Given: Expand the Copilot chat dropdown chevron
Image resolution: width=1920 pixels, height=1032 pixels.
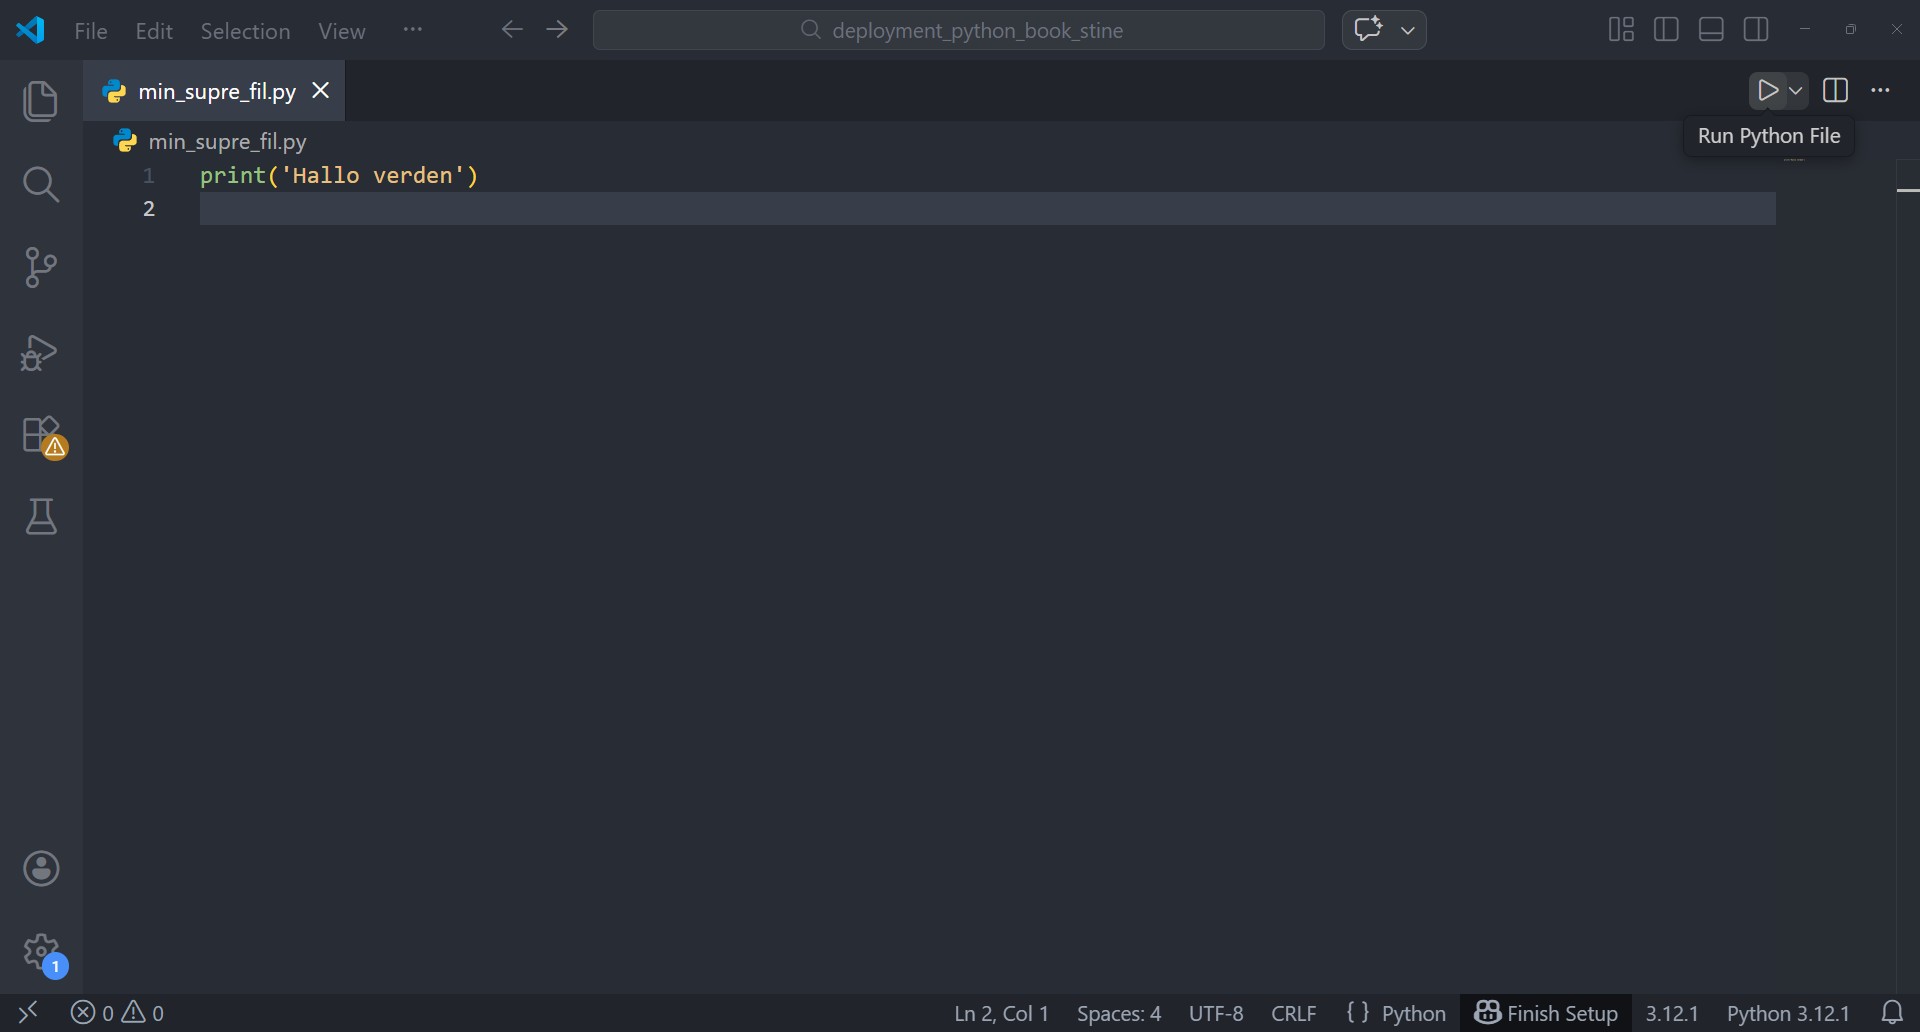Looking at the screenshot, I should 1408,30.
